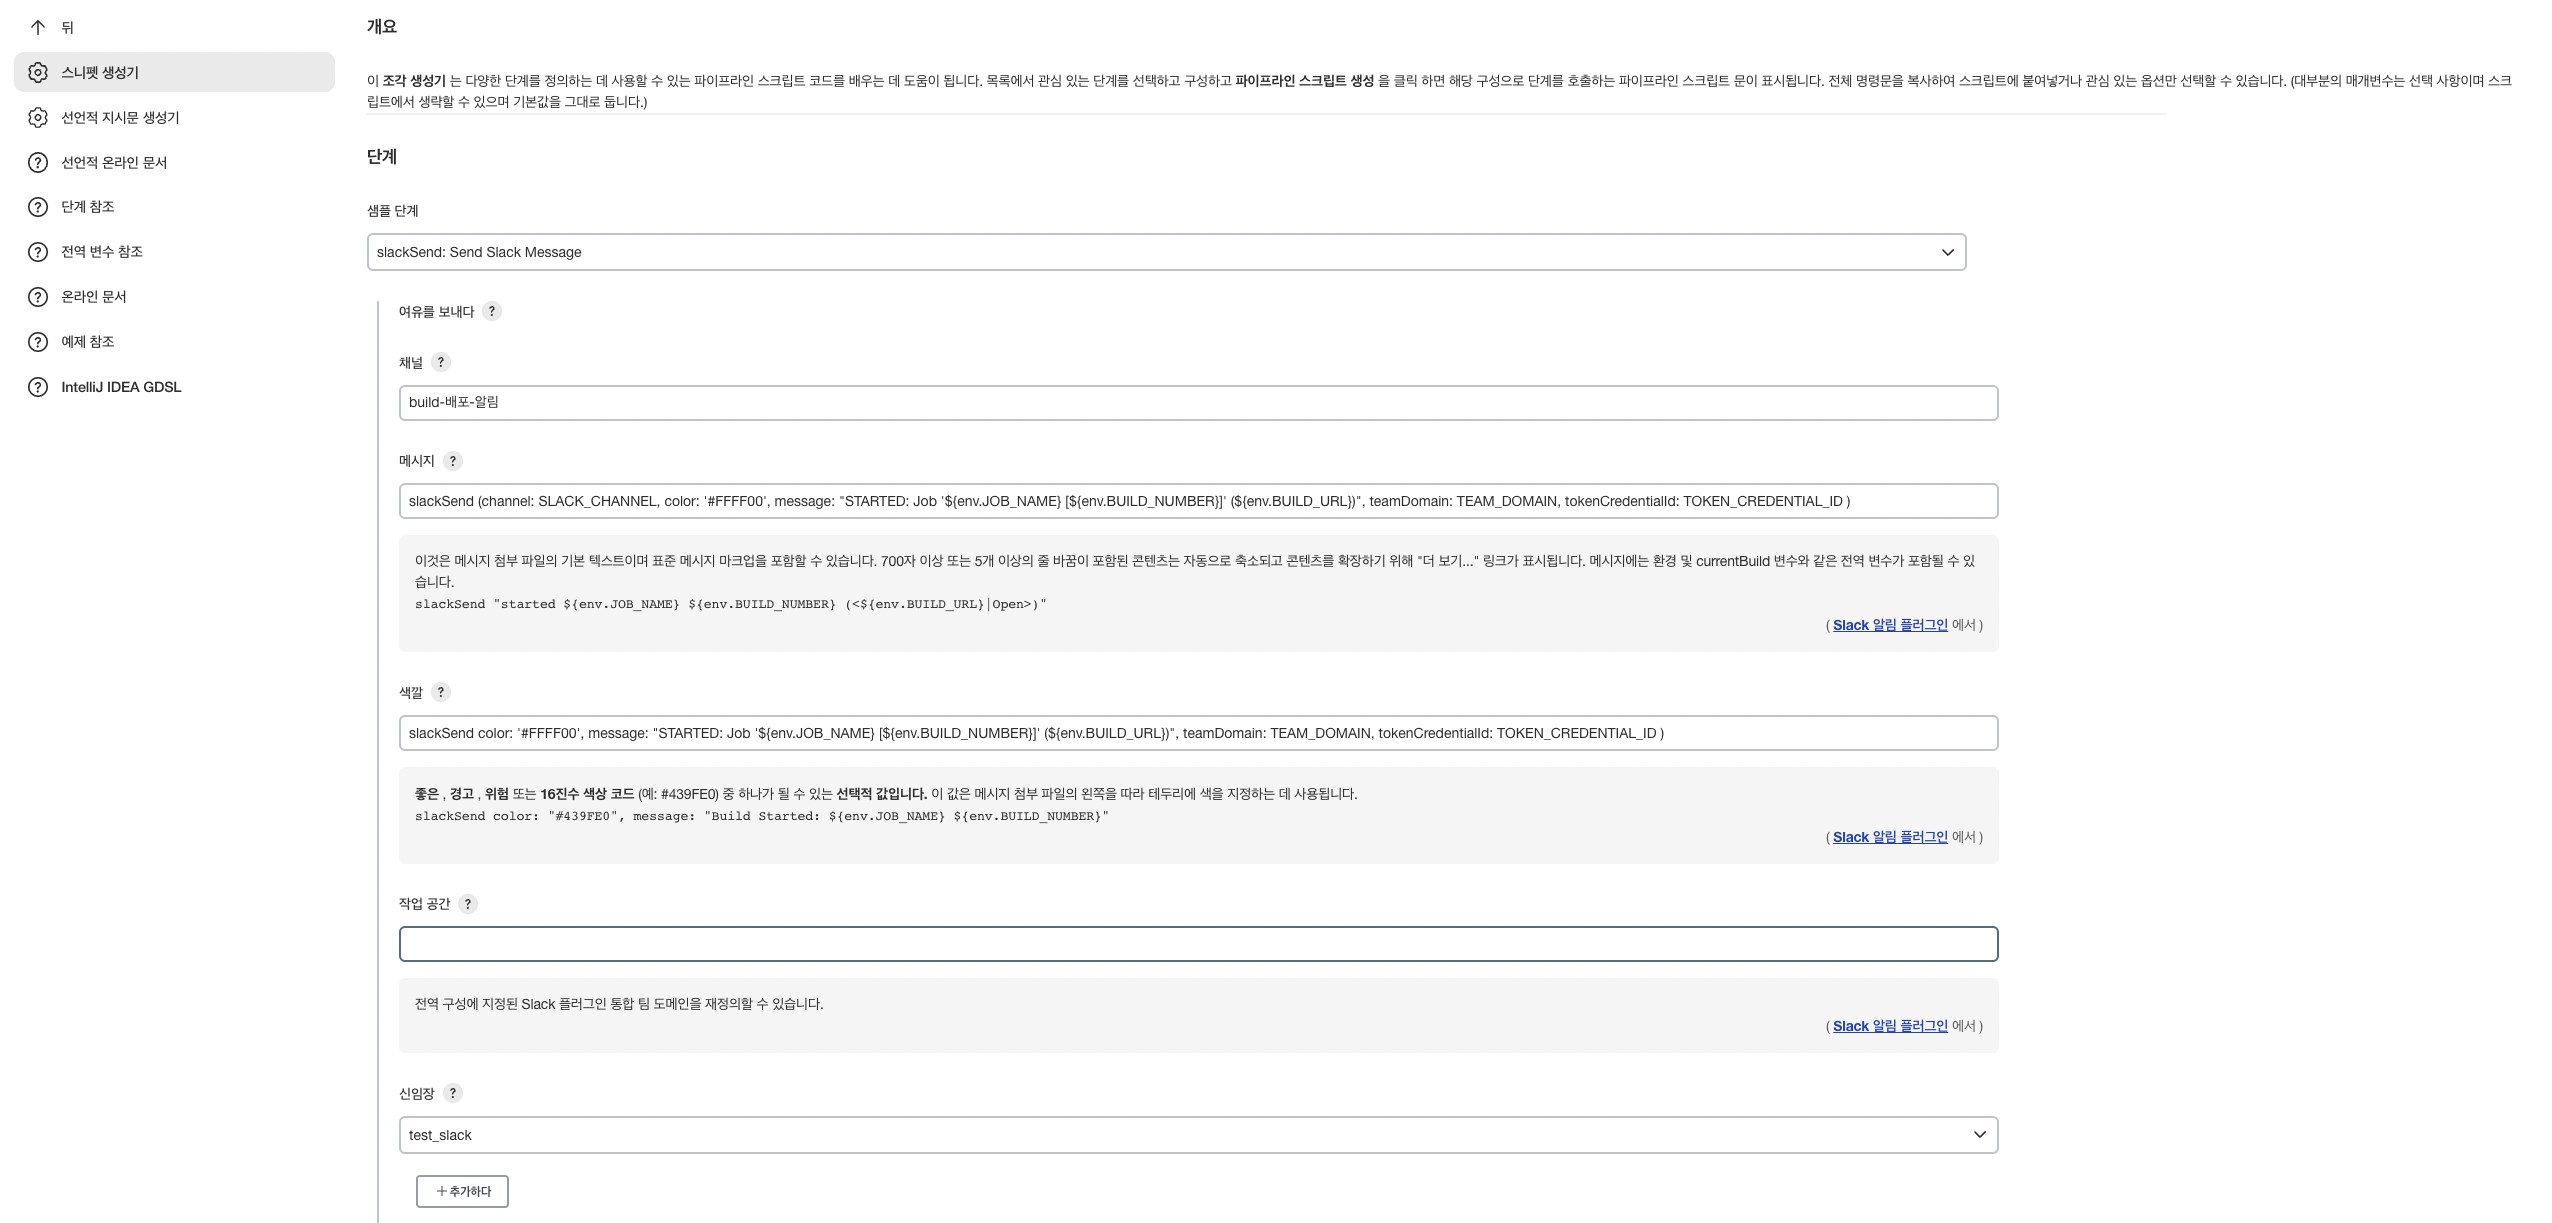Open the 선언적 지시문 생성기 gear icon

[38, 117]
